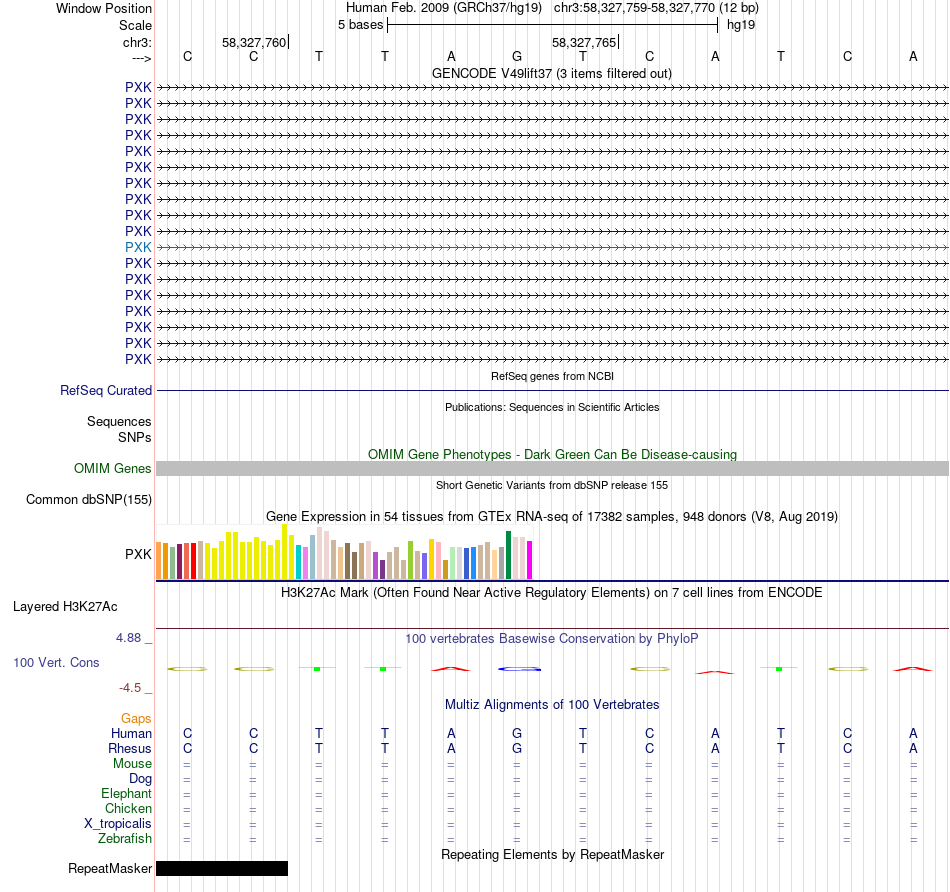Select the Scale label in the ruler

(x=135, y=25)
